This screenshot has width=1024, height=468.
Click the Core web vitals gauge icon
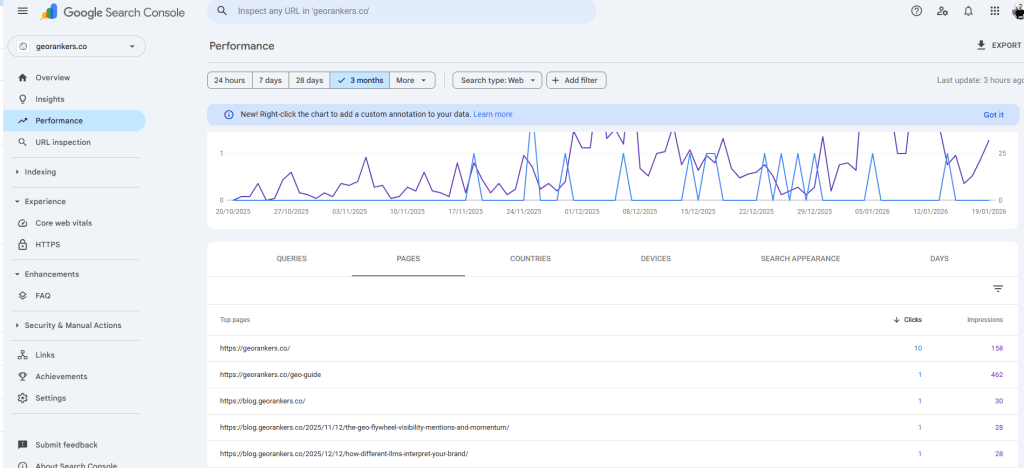pos(23,223)
